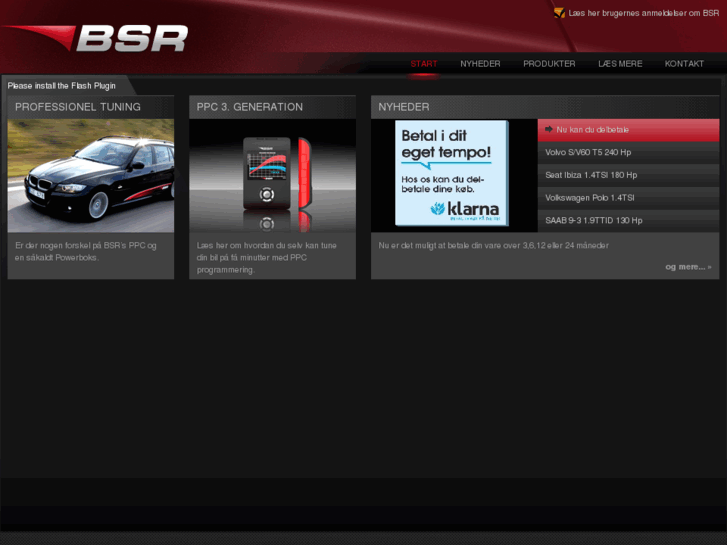
Task: Click the arrow icon beside Nu kan du delbetale
Action: tap(548, 129)
